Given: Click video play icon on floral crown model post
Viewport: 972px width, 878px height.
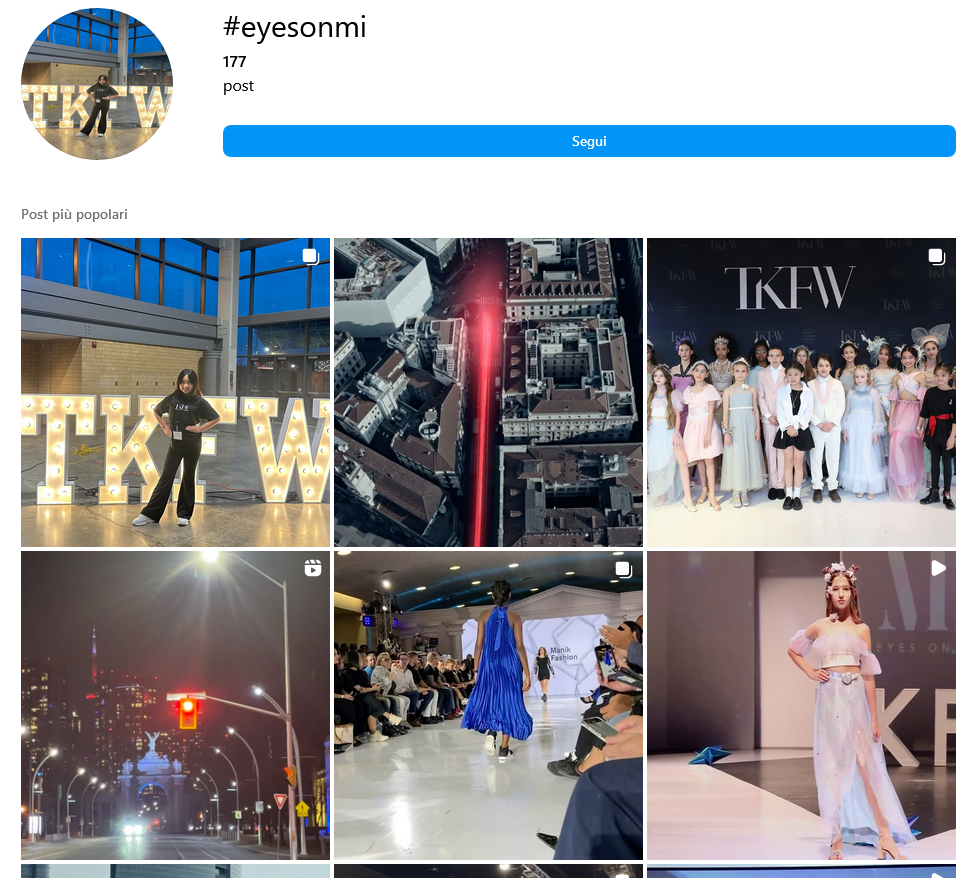Looking at the screenshot, I should click(x=938, y=568).
